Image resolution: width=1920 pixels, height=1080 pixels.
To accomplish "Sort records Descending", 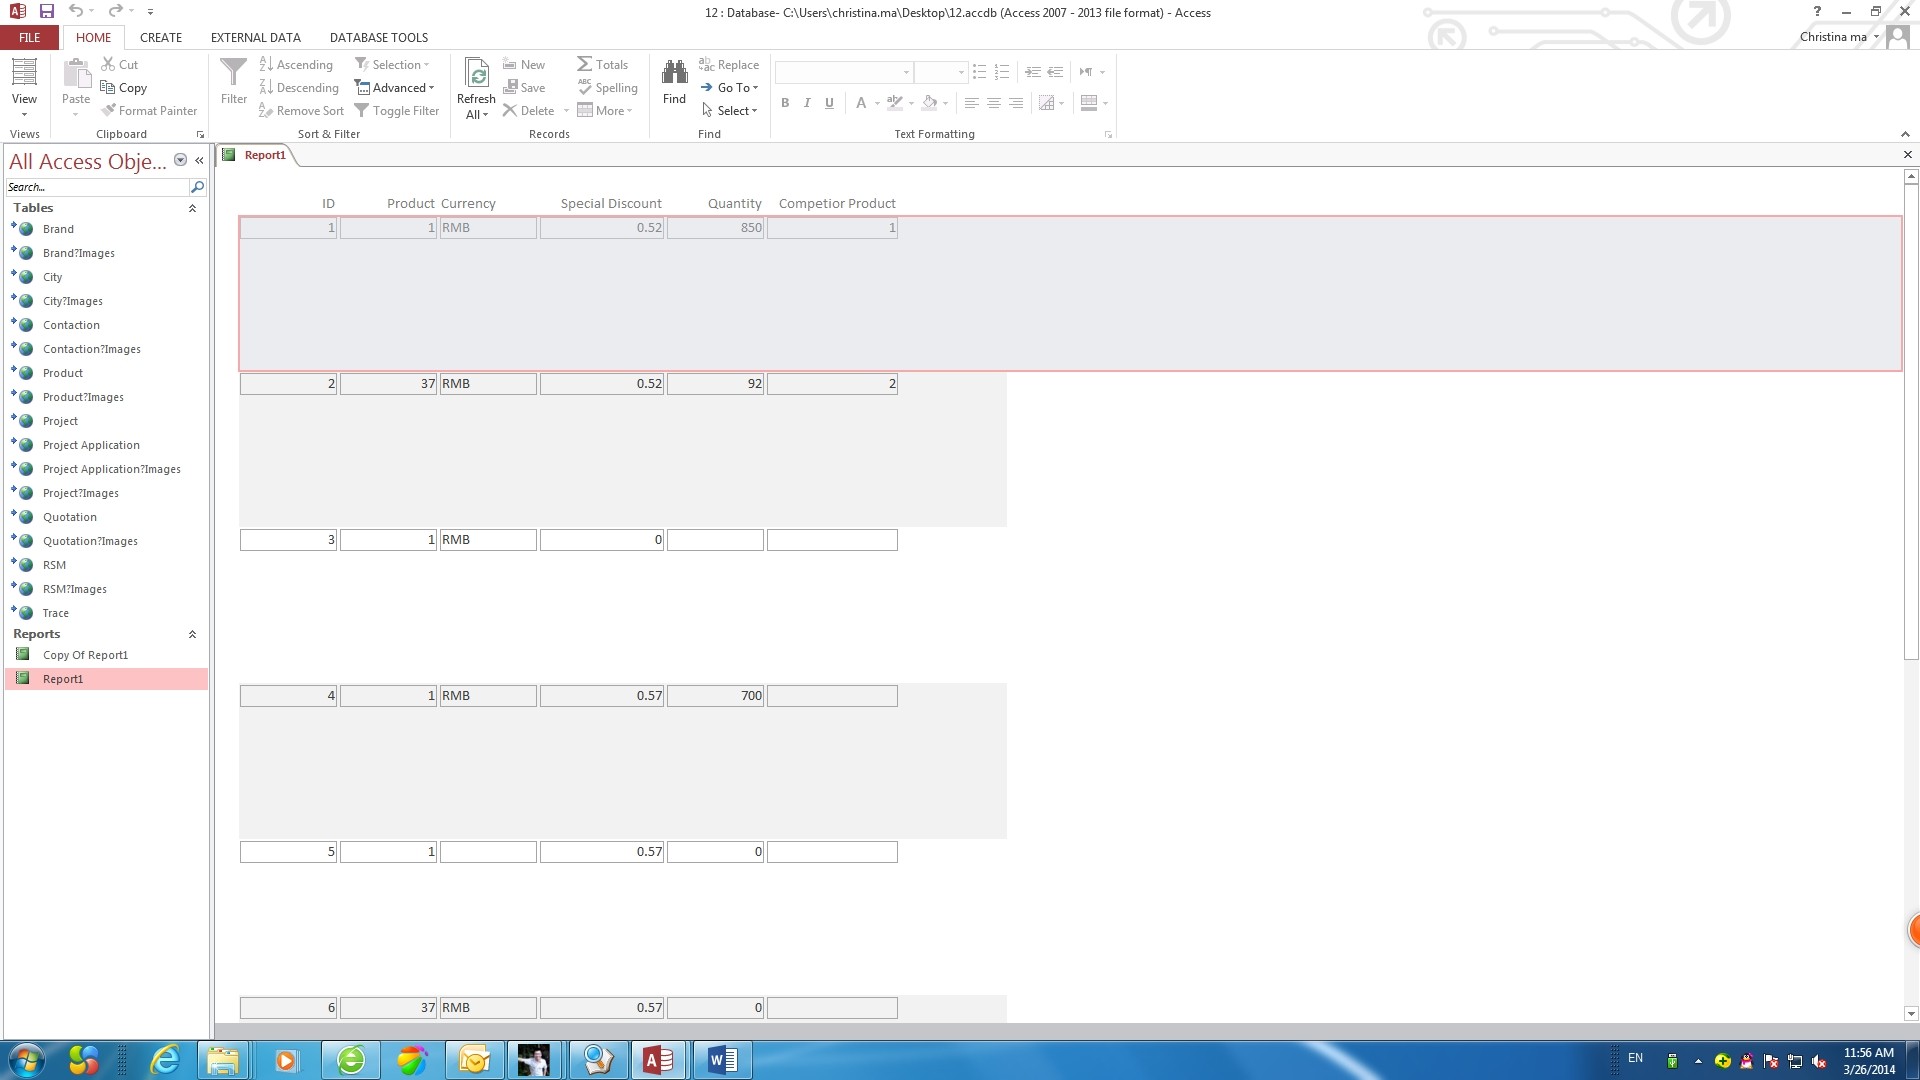I will (x=299, y=88).
